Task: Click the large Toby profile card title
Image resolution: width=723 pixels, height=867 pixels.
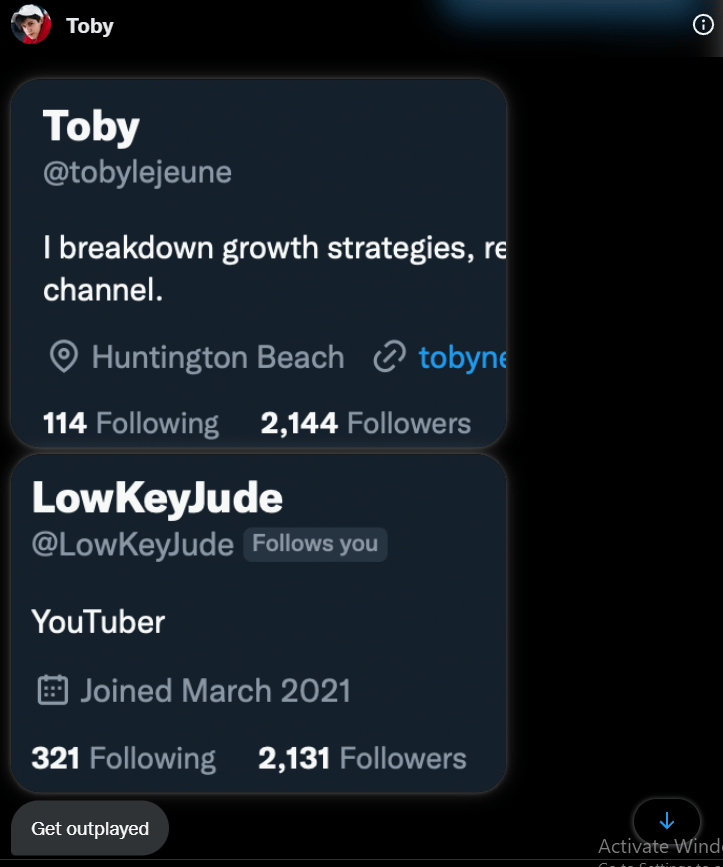Action: click(91, 127)
